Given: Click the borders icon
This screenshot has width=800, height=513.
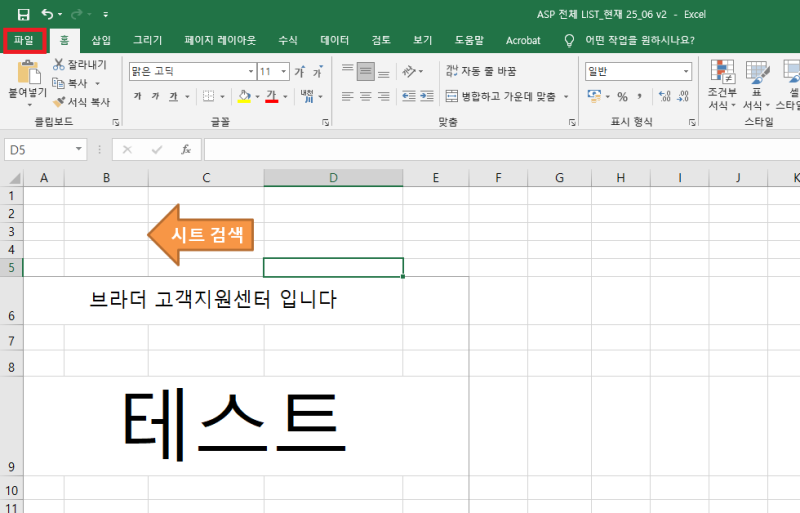Looking at the screenshot, I should click(x=208, y=96).
